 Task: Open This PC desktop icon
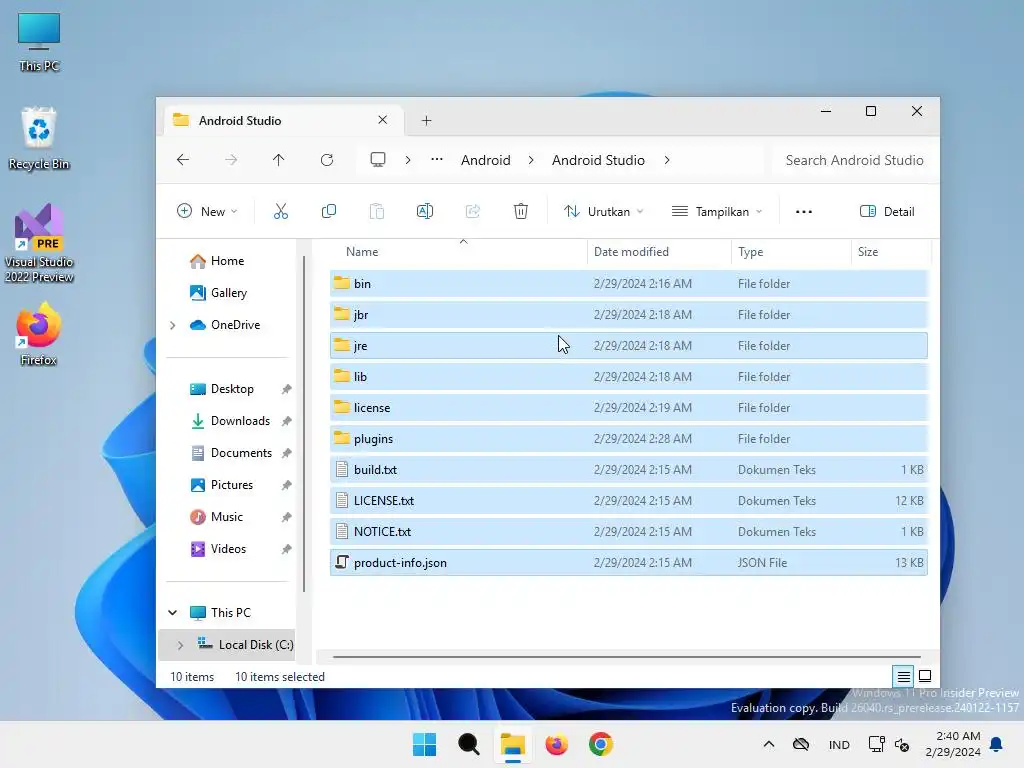(x=39, y=42)
